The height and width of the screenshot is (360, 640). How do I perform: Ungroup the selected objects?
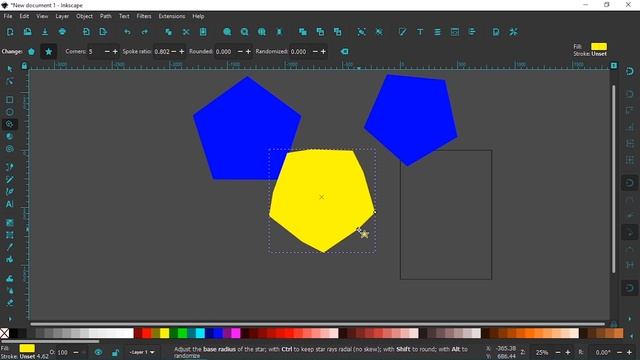click(x=379, y=32)
